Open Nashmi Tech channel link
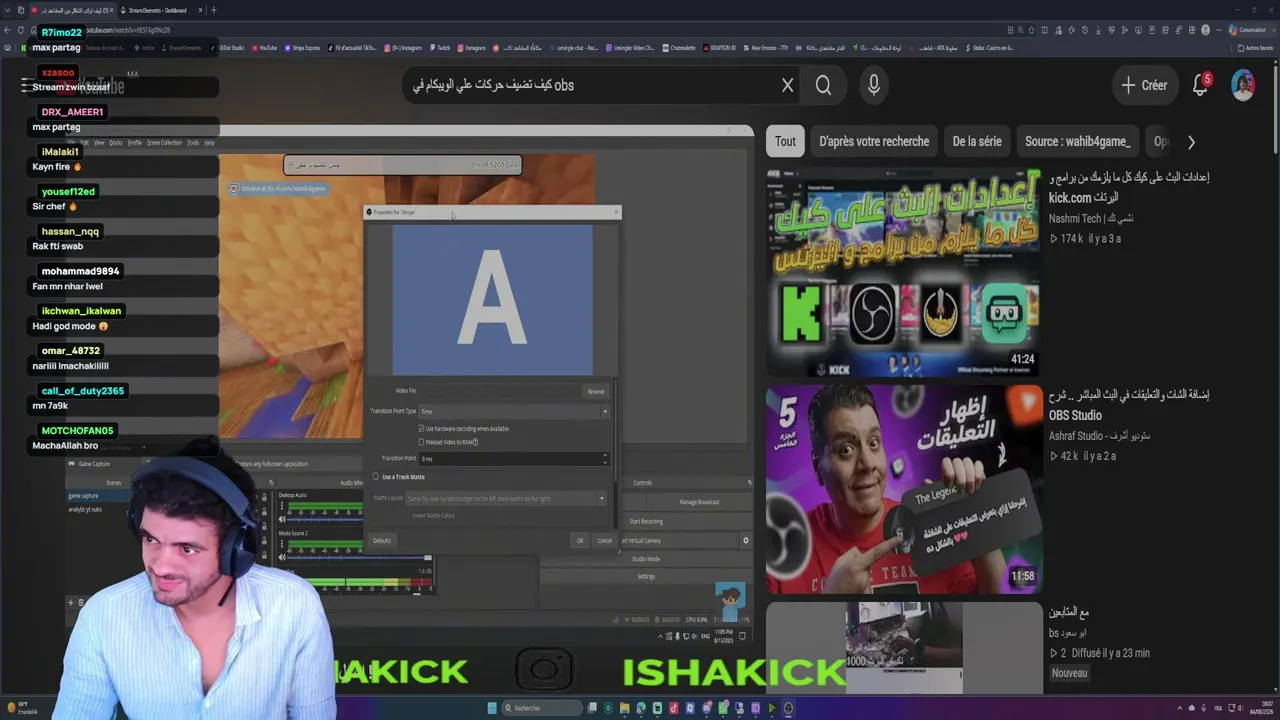Screen dimensions: 1280x720 (x=1091, y=218)
